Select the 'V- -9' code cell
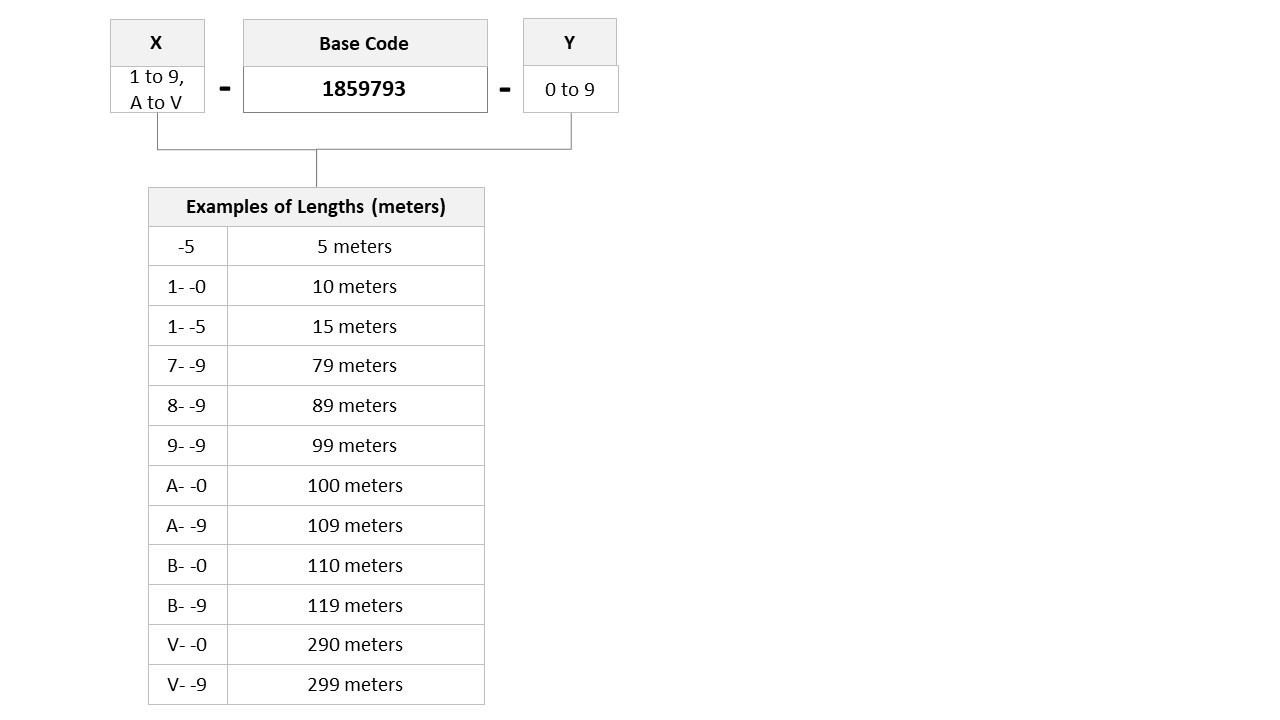This screenshot has height=720, width=1280. point(188,684)
